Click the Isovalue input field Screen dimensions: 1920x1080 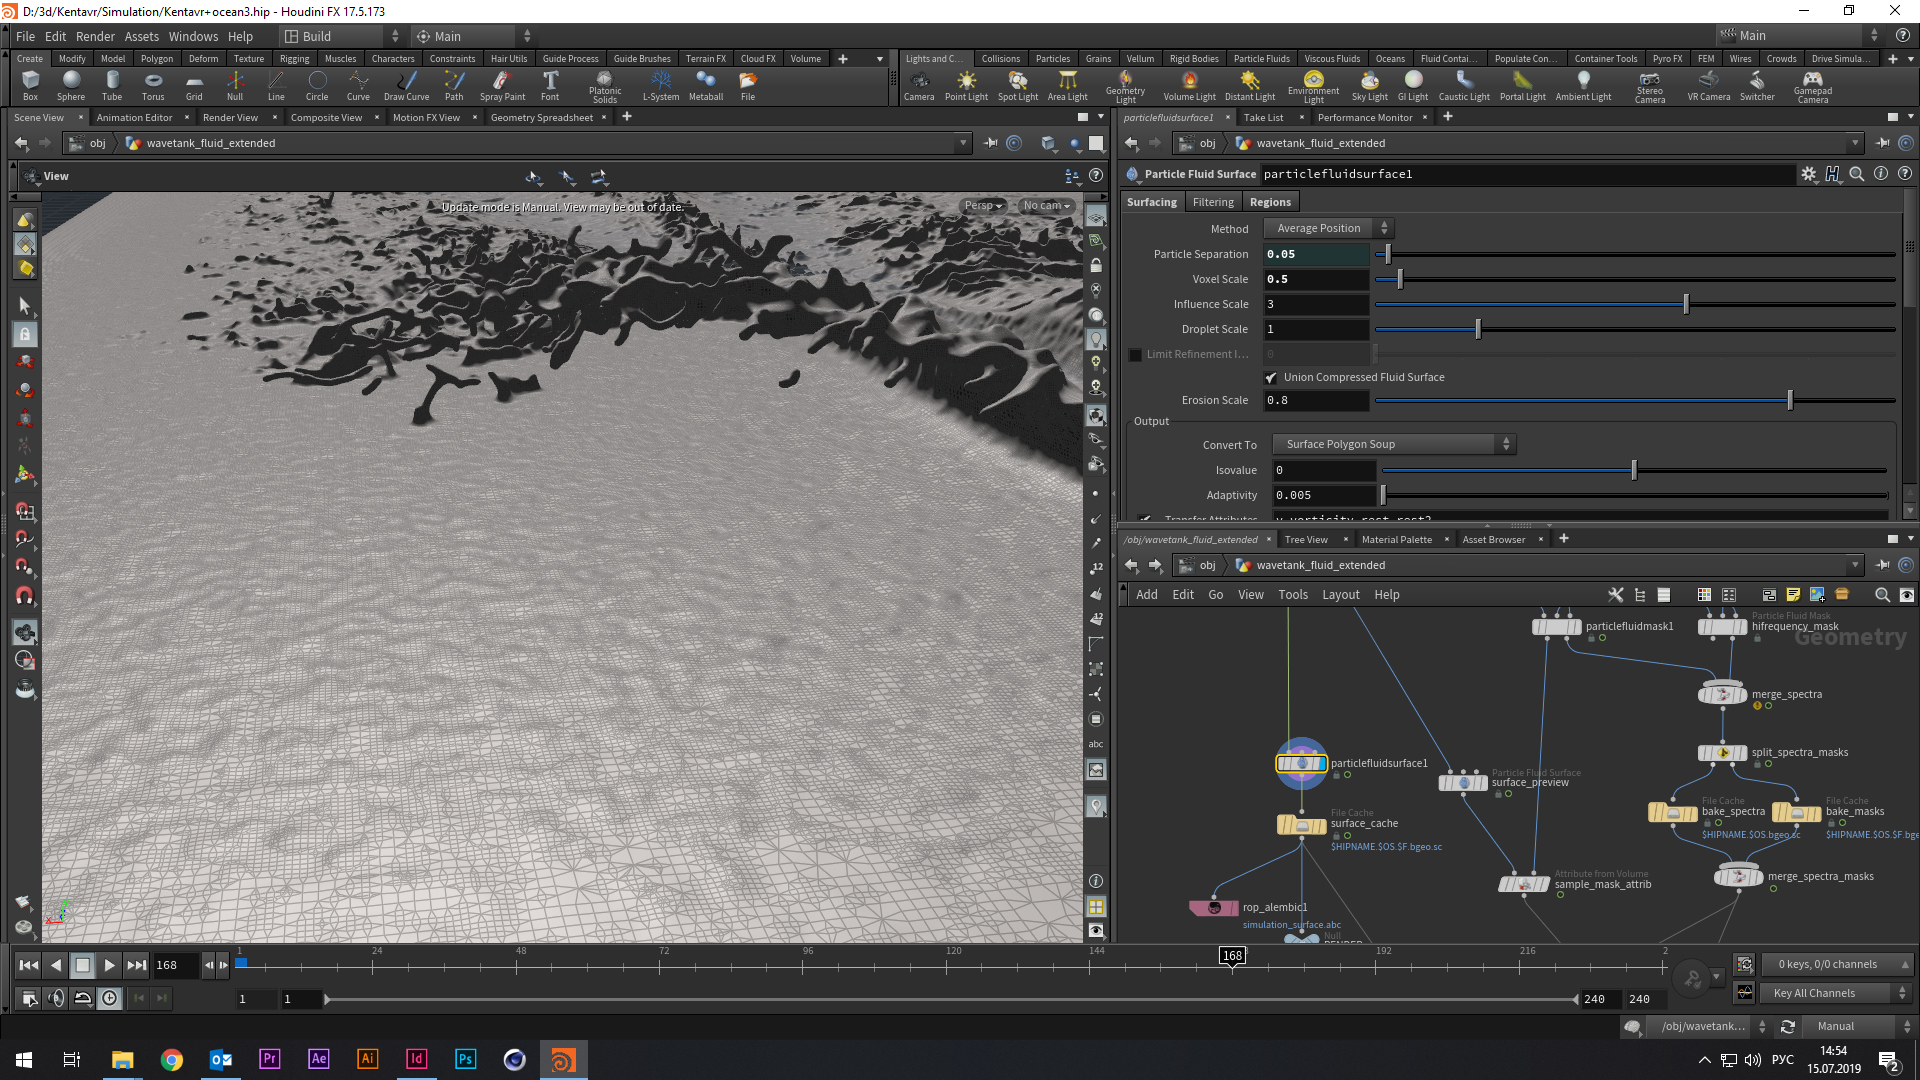(1323, 470)
